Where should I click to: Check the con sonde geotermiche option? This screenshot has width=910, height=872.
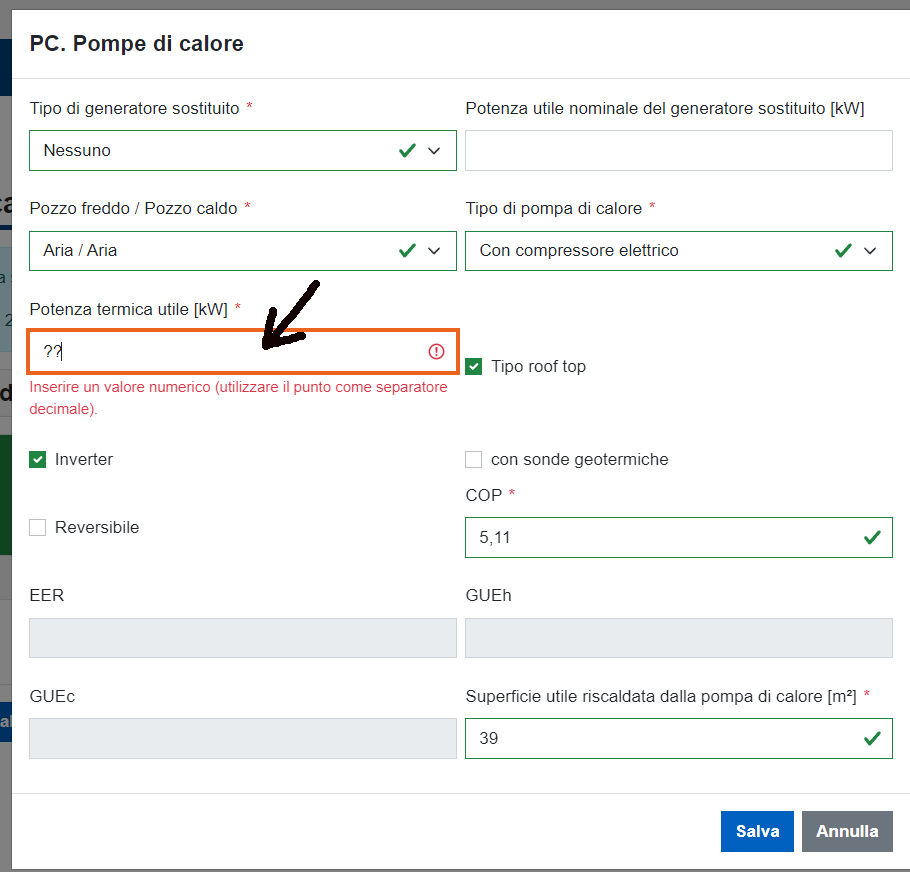click(x=474, y=459)
